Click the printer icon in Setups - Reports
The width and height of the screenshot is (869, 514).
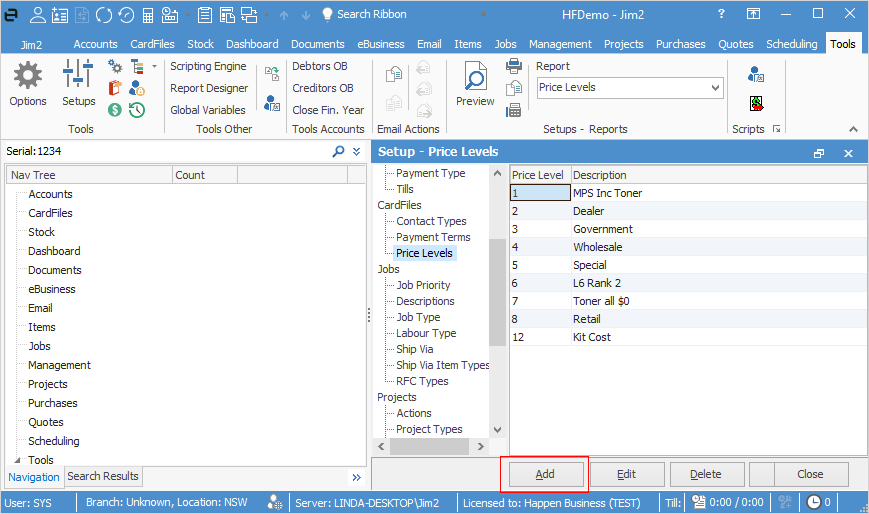(x=514, y=66)
